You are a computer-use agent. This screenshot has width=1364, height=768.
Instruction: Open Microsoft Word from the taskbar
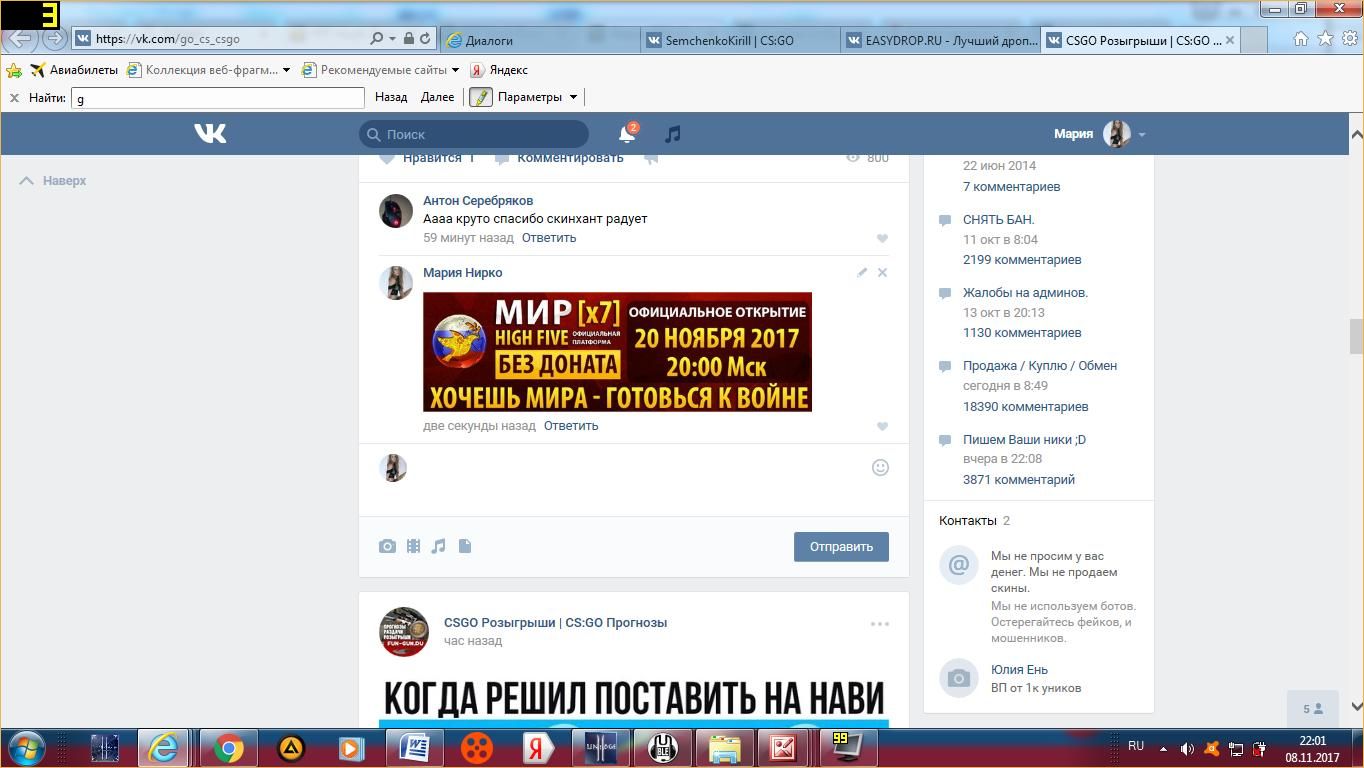pos(414,748)
